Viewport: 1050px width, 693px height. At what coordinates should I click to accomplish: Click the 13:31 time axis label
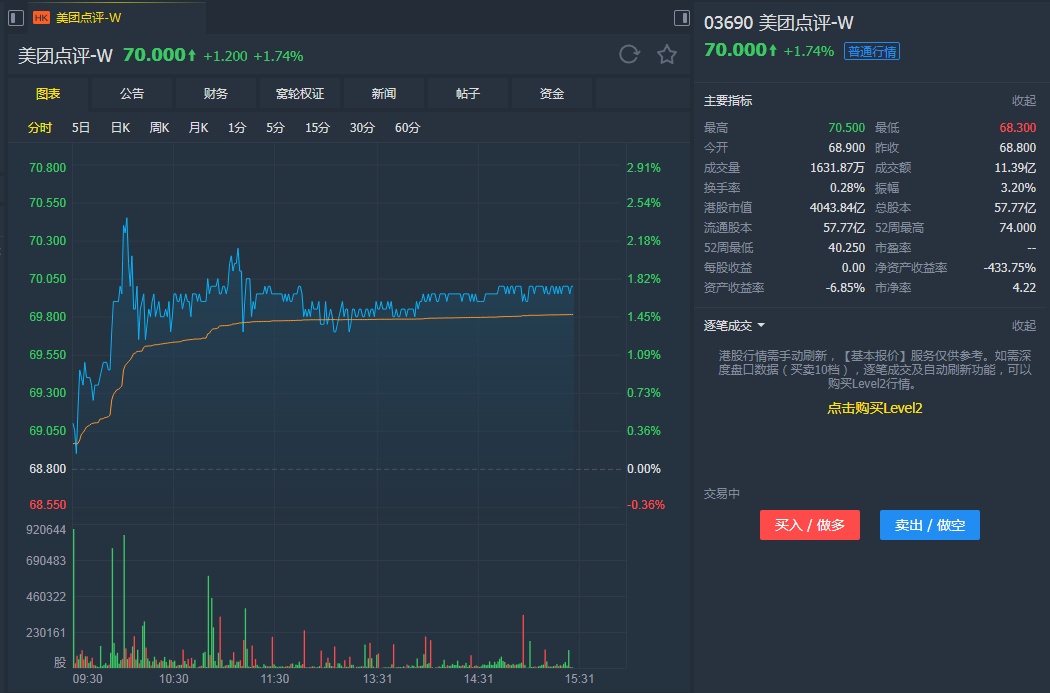378,678
